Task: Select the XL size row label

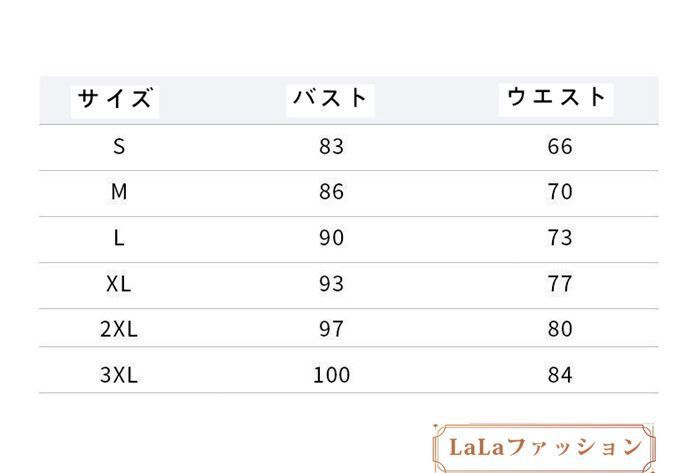Action: pyautogui.click(x=119, y=284)
